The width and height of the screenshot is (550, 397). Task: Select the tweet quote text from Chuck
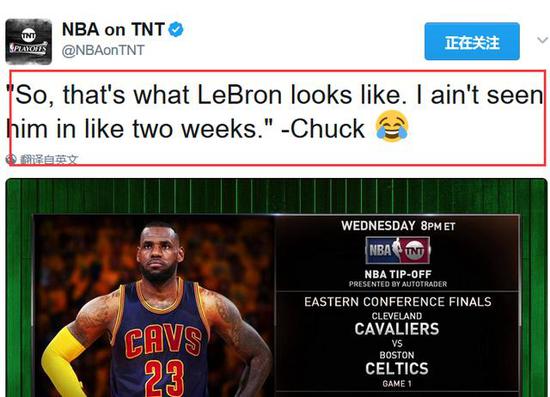[275, 112]
